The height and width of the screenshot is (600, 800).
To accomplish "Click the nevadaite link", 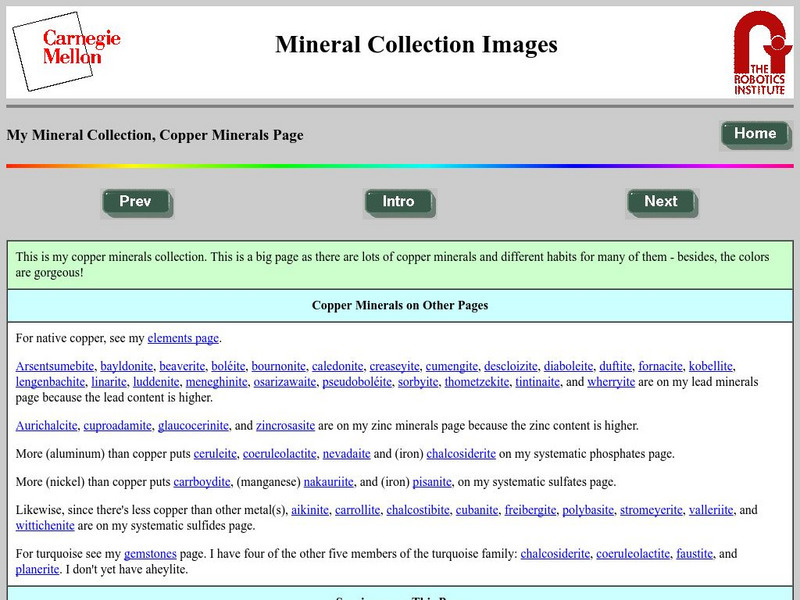I will [347, 454].
